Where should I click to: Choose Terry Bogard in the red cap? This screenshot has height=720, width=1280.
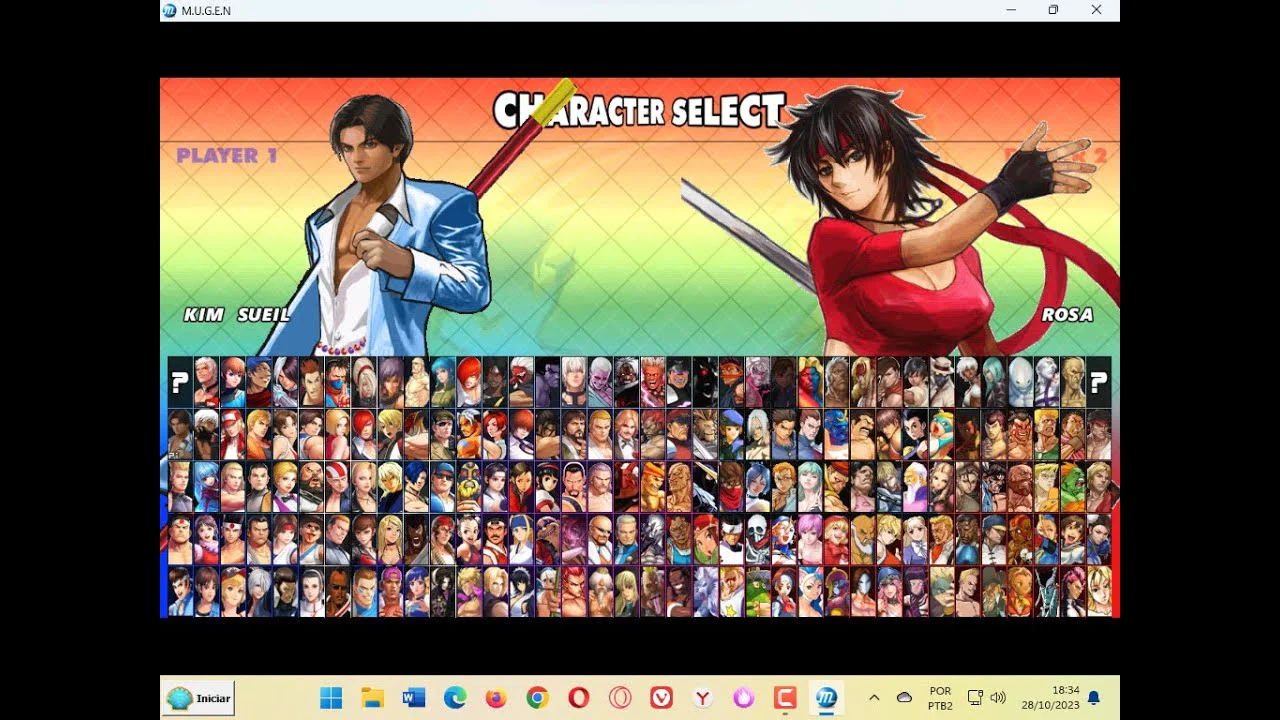[x=232, y=434]
